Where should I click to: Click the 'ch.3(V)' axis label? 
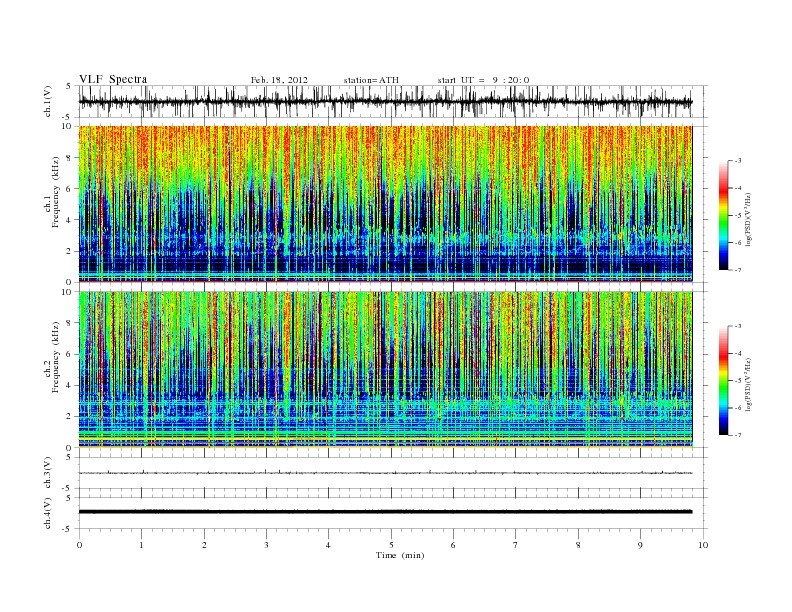48,473
